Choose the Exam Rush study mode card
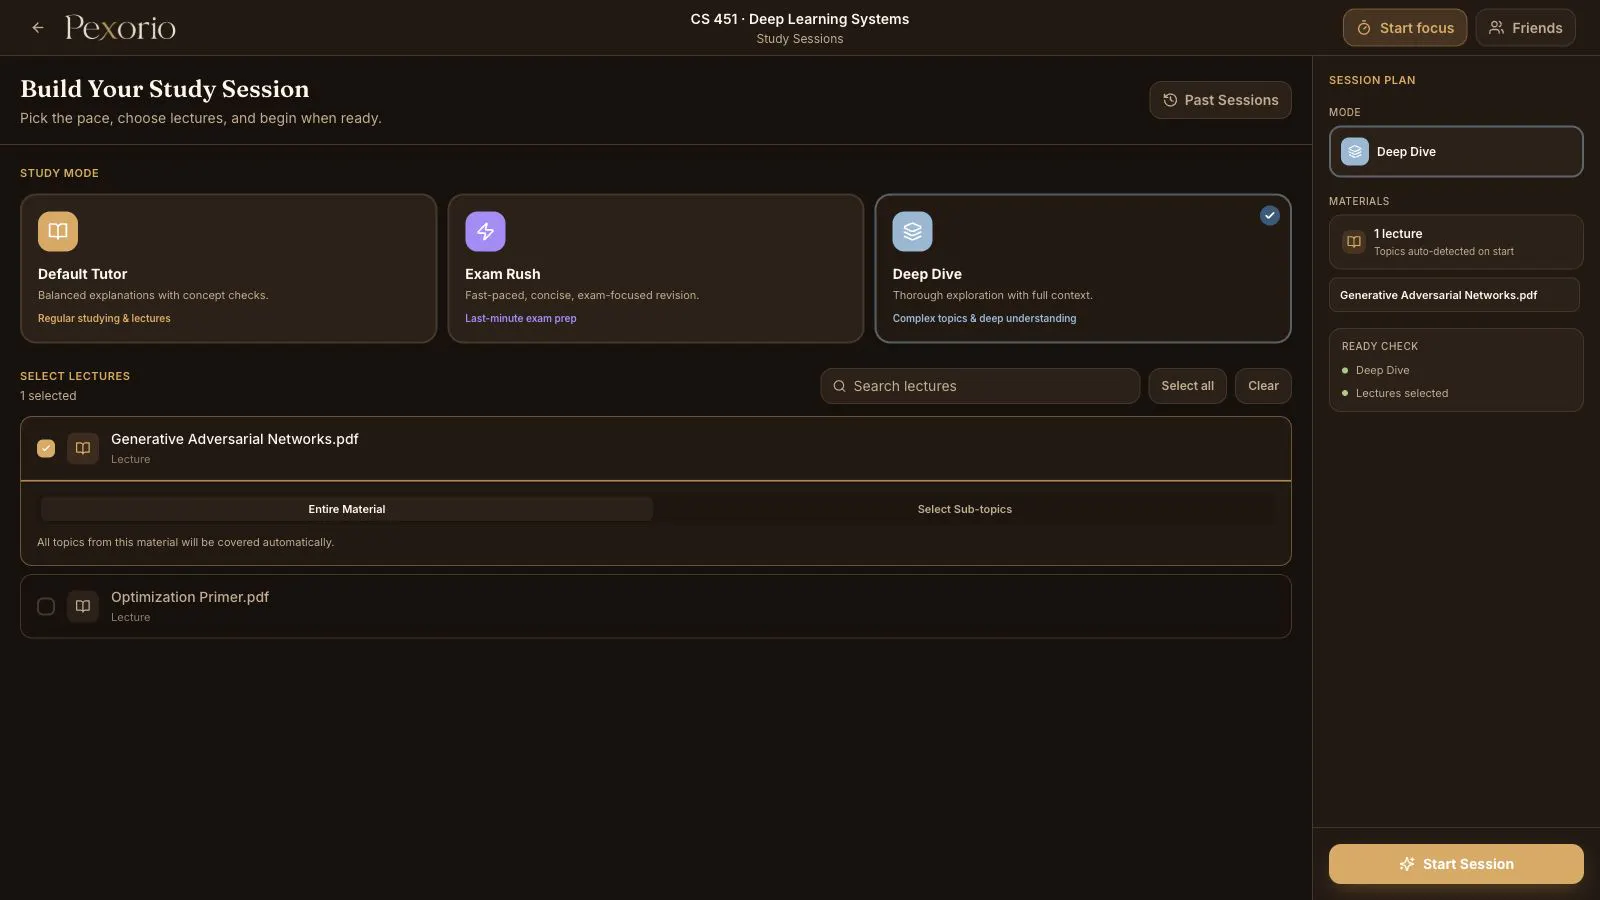The height and width of the screenshot is (900, 1600). pos(655,268)
